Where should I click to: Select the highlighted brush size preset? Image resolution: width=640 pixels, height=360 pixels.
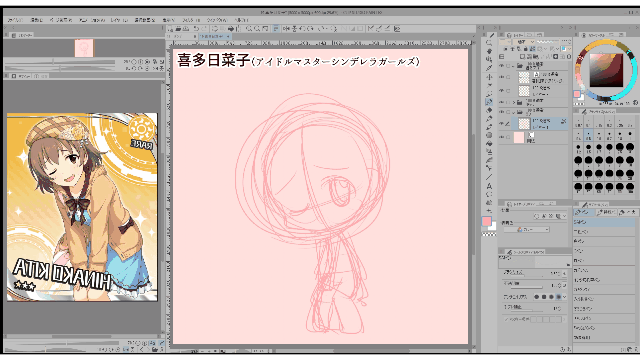coord(588,135)
